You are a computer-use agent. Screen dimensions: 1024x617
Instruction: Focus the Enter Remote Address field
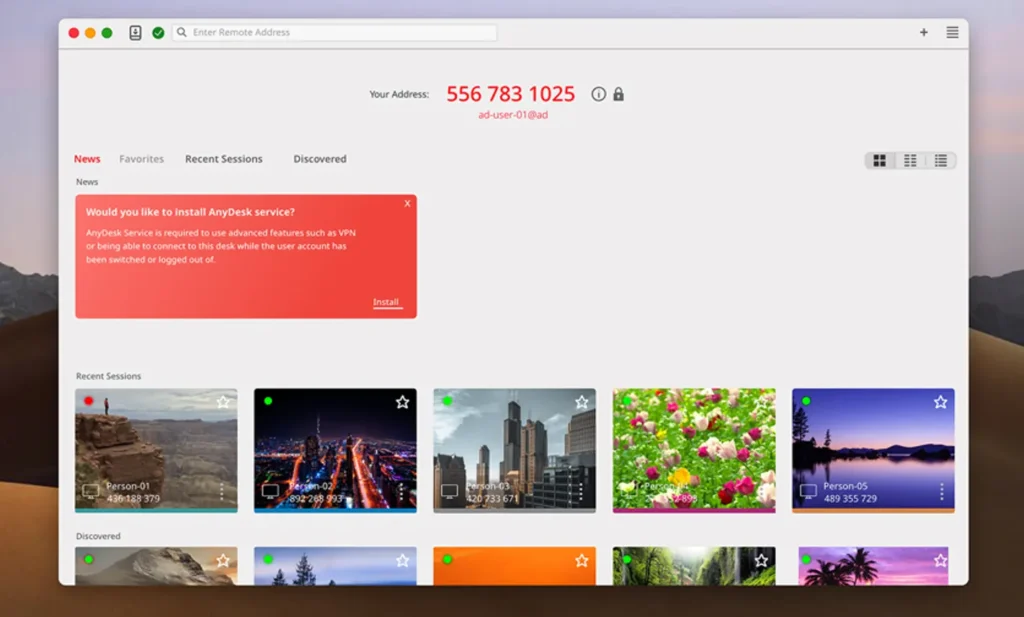[334, 33]
